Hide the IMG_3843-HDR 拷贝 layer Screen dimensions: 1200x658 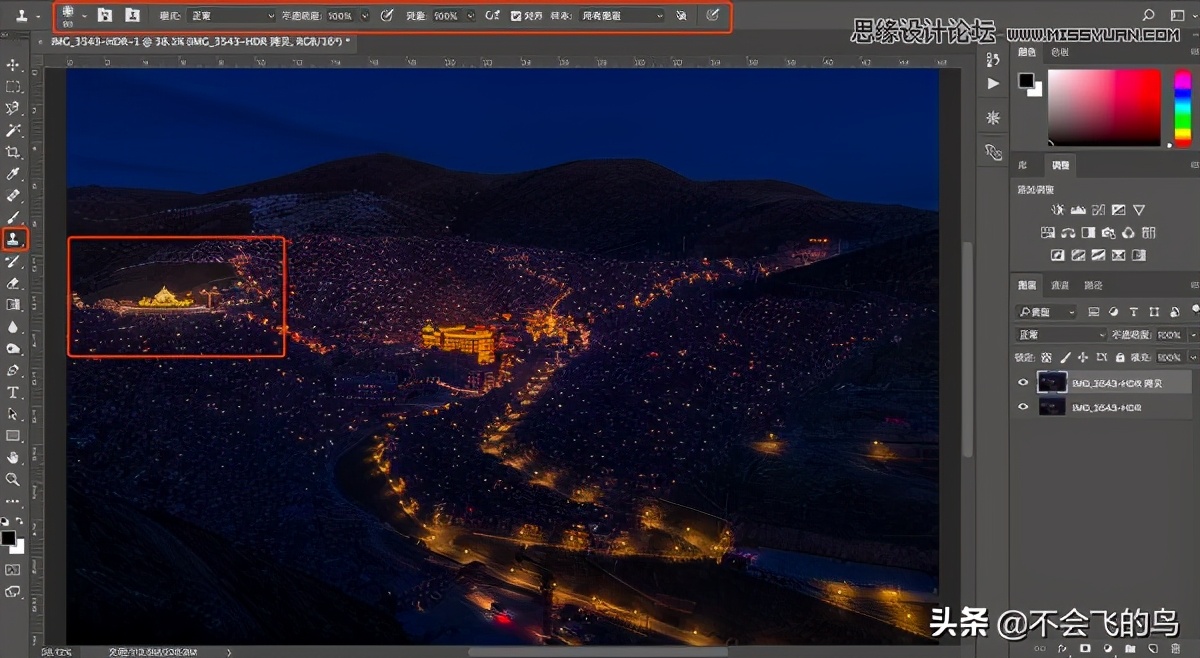[1023, 382]
